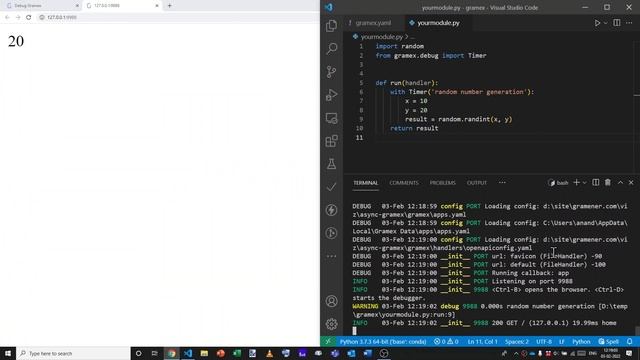The height and width of the screenshot is (360, 640).
Task: Change indentation via Spaces: 2
Action: [x=517, y=342]
